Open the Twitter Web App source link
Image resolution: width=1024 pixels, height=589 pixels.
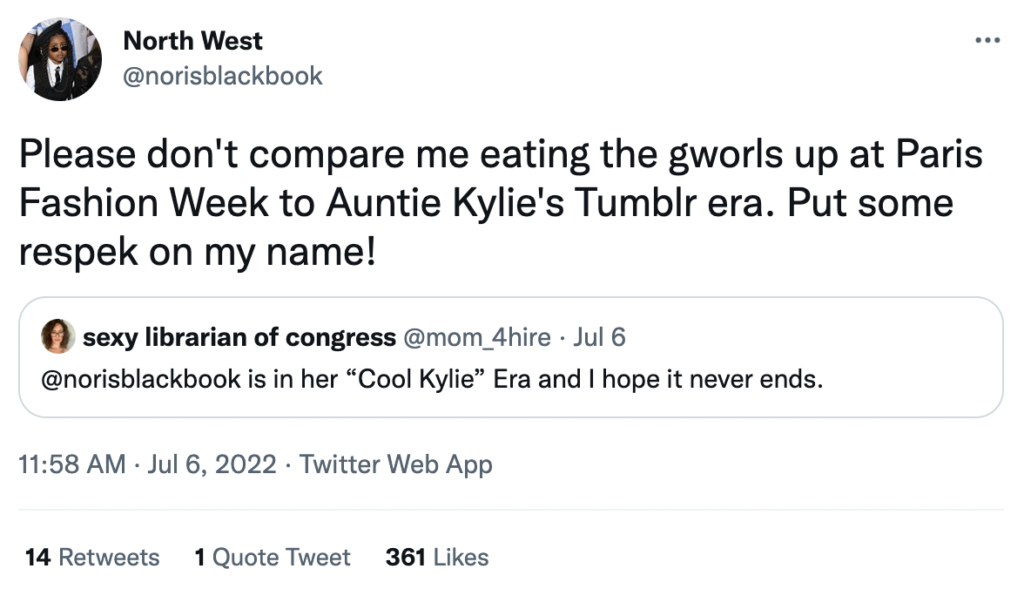click(x=396, y=464)
